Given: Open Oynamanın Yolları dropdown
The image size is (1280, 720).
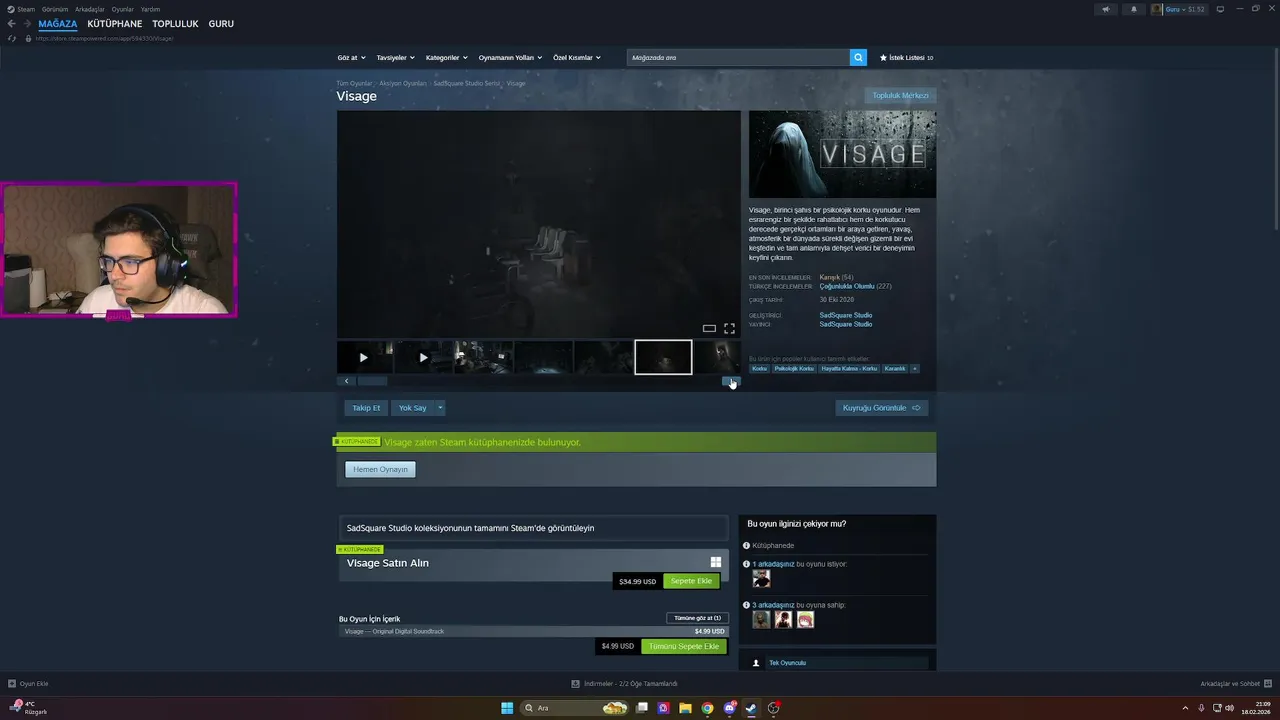Looking at the screenshot, I should point(510,58).
